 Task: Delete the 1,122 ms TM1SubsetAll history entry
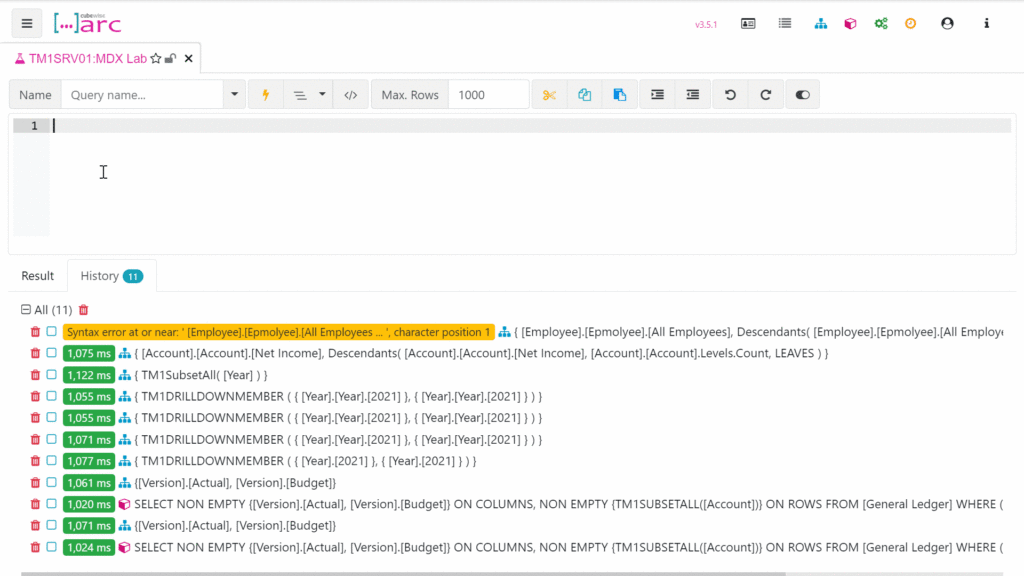click(x=35, y=375)
